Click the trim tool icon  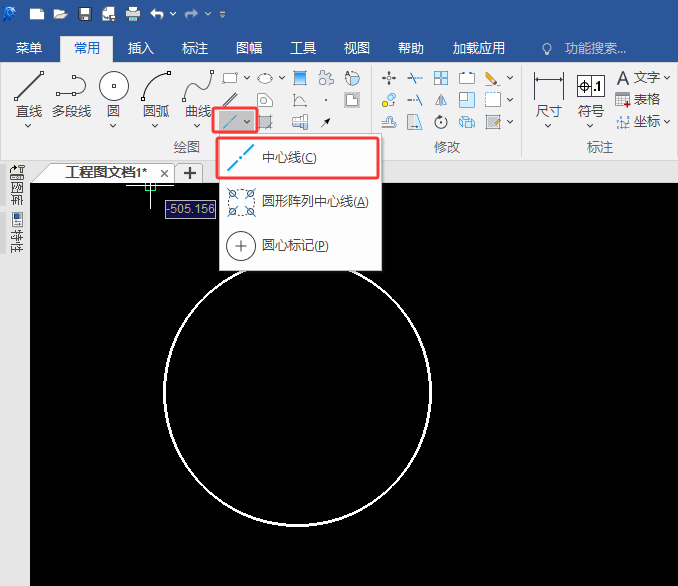click(415, 78)
